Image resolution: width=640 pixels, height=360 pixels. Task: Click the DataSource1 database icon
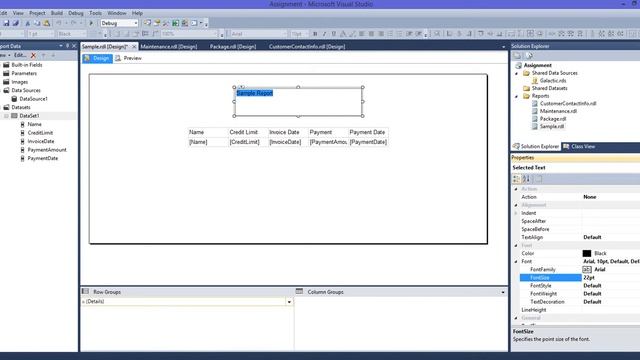[x=14, y=99]
